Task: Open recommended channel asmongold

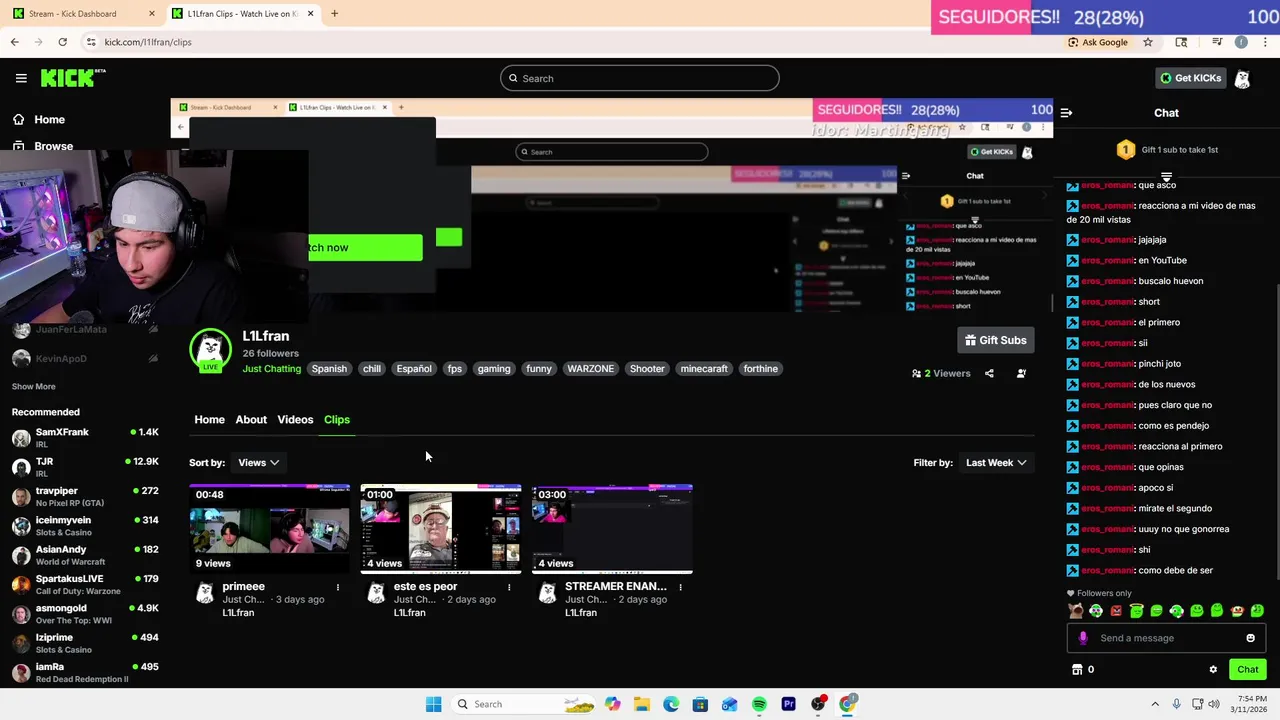Action: tap(85, 613)
